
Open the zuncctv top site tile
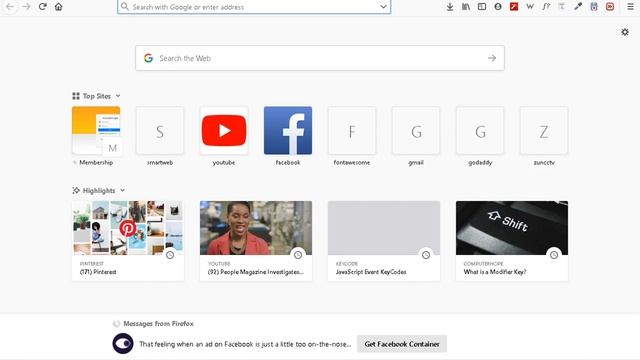544,136
